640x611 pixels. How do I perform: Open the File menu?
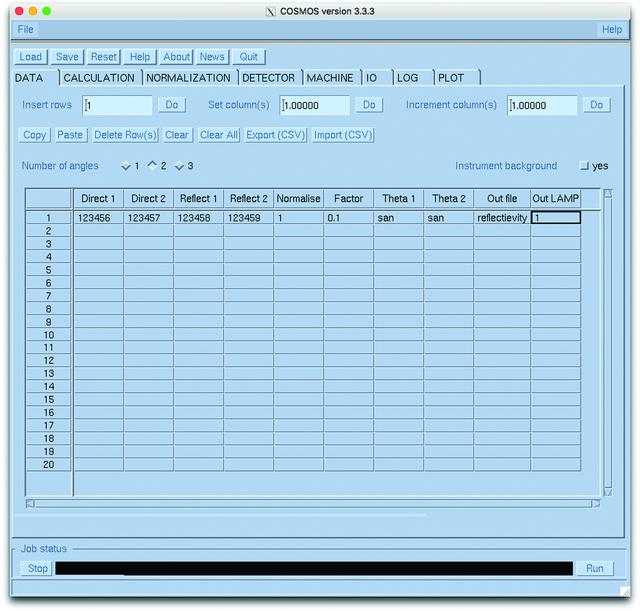pos(25,29)
